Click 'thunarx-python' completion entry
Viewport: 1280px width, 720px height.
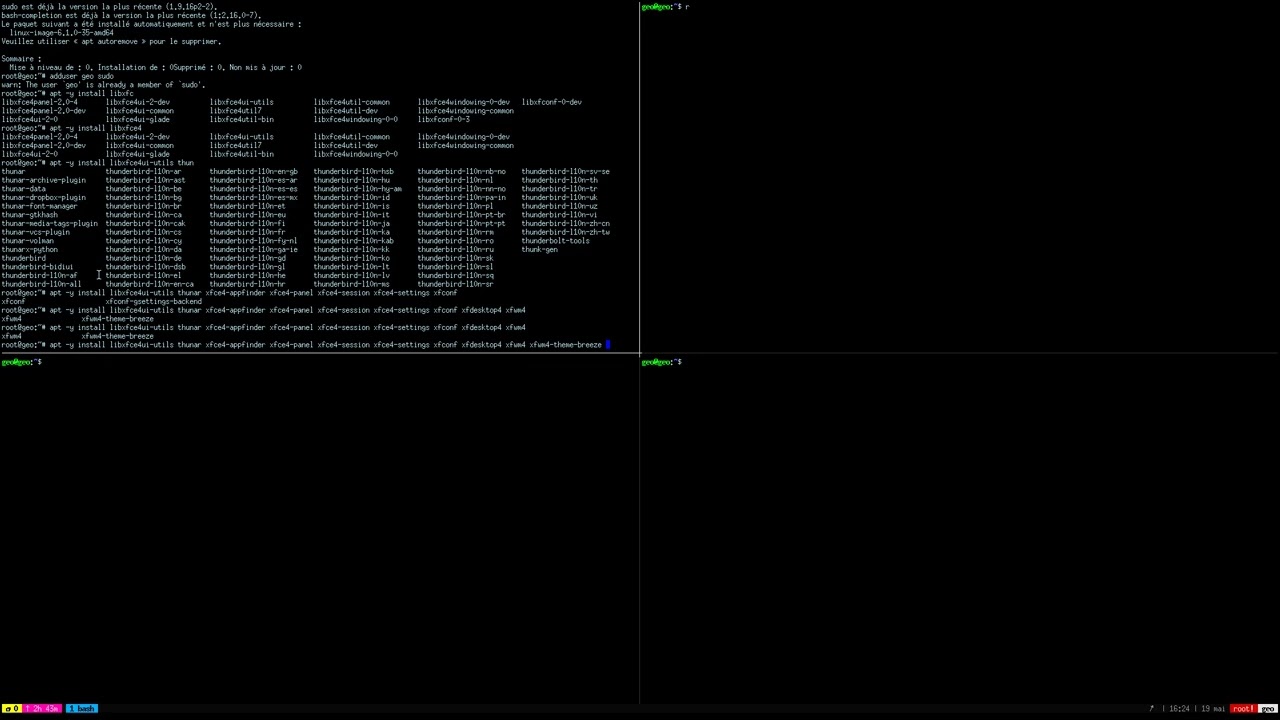point(29,250)
